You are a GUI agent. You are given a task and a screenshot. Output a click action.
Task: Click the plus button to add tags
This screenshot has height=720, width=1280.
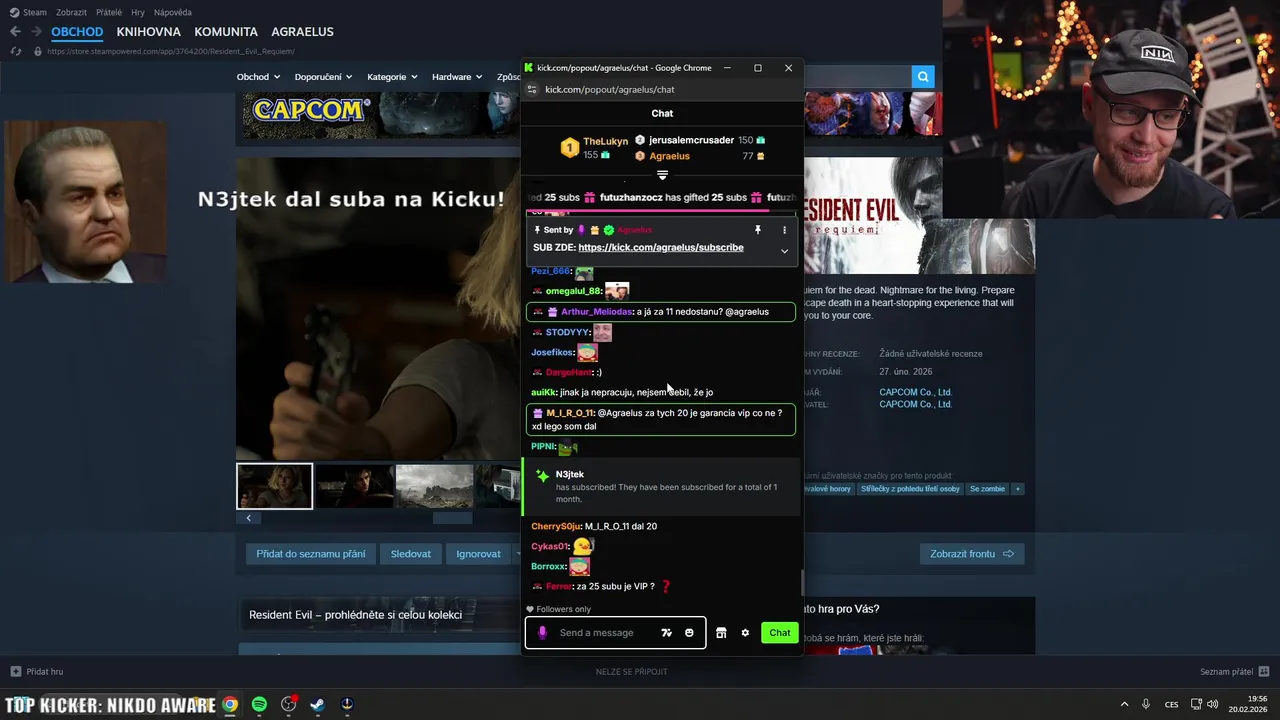tap(1017, 489)
